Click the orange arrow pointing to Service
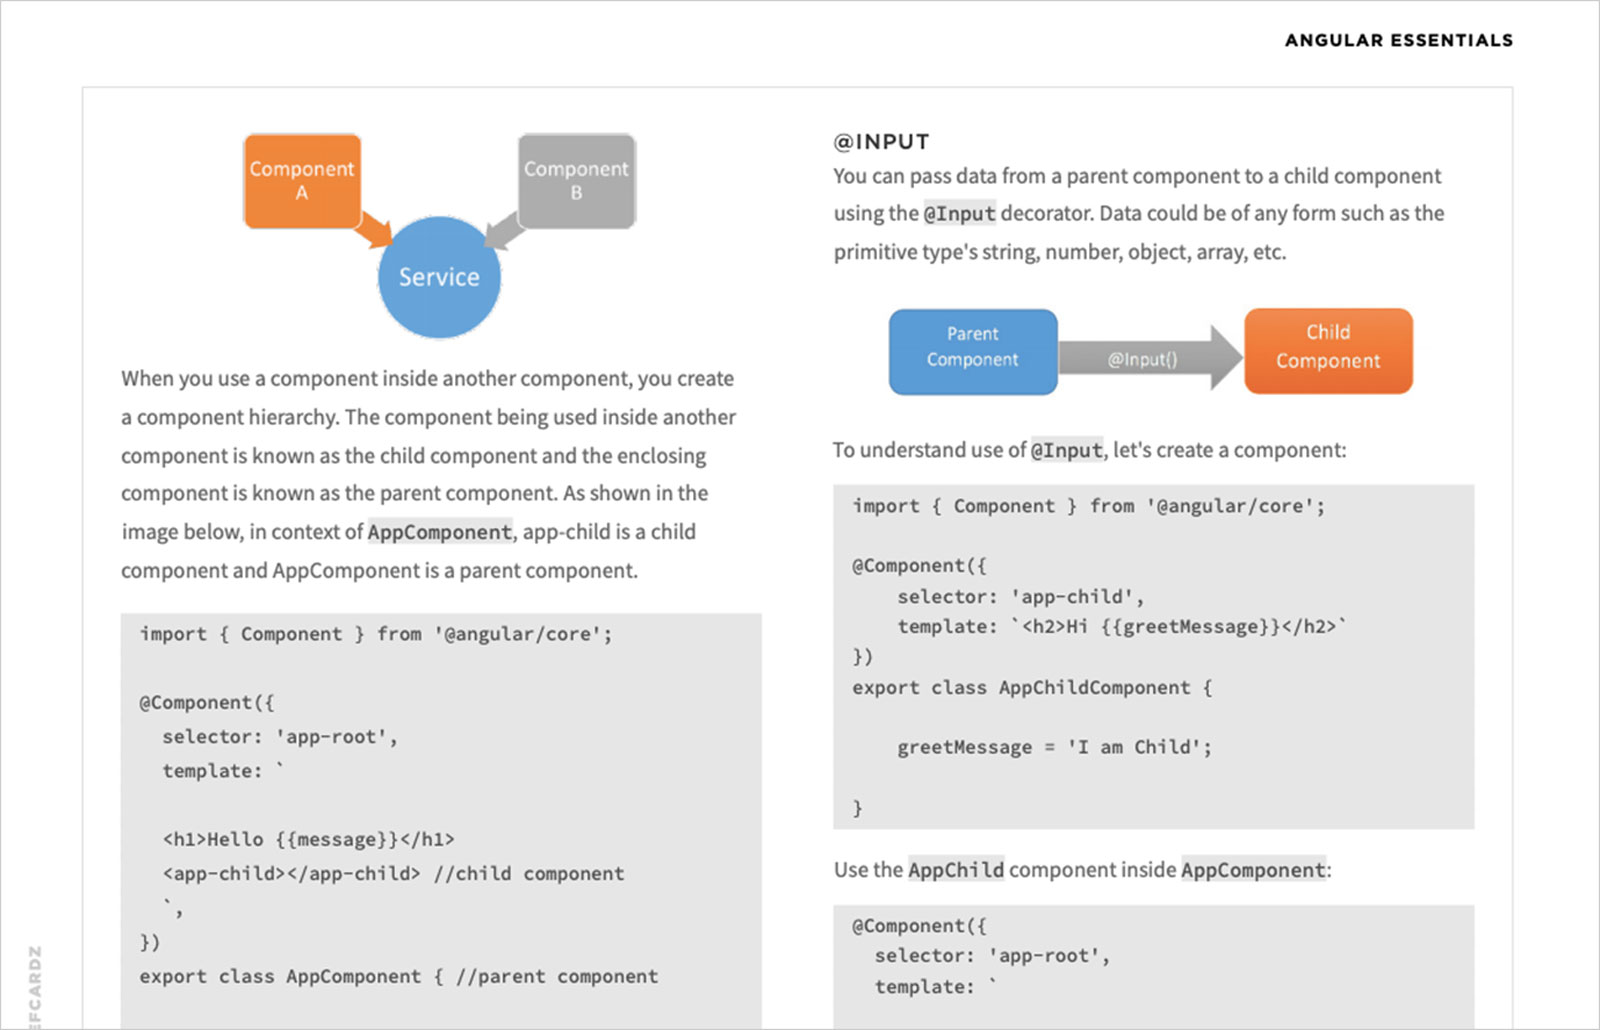The height and width of the screenshot is (1030, 1600). point(376,230)
